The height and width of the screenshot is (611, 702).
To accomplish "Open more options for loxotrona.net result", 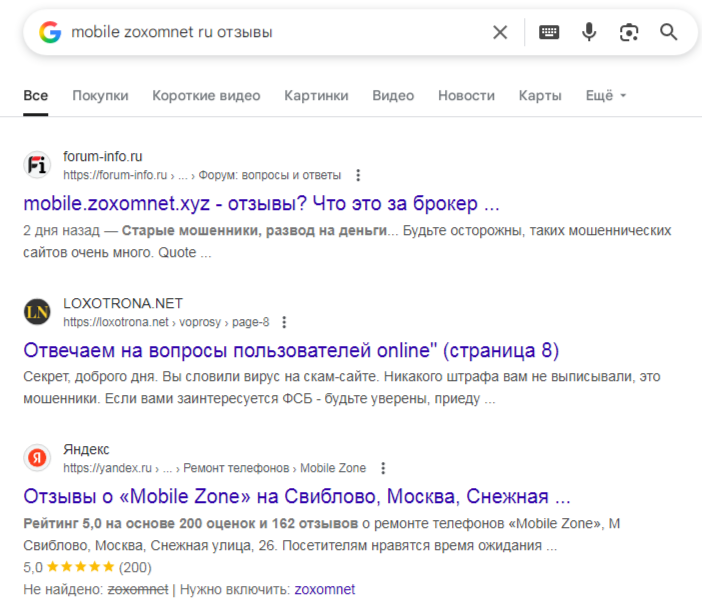I will pyautogui.click(x=284, y=322).
